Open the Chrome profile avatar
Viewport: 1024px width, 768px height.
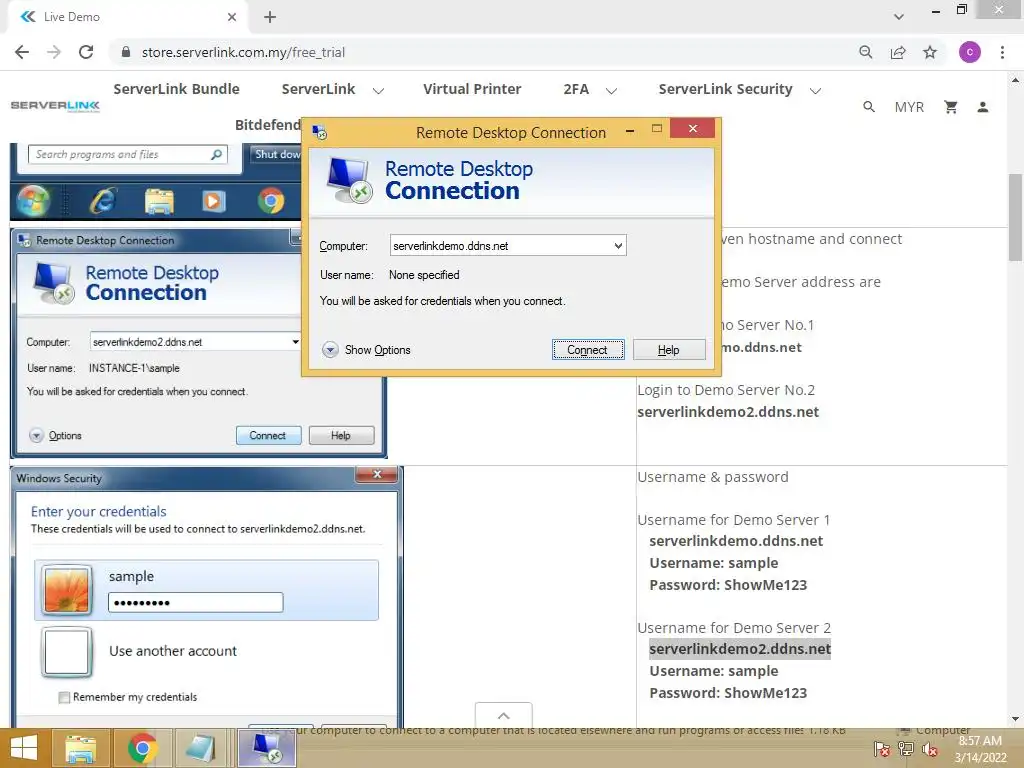click(x=969, y=52)
